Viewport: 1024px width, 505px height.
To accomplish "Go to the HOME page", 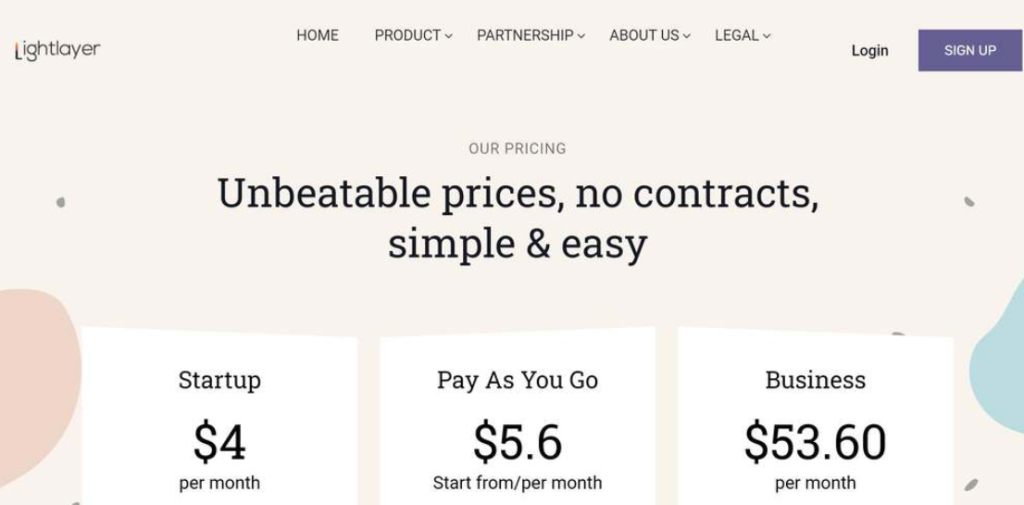I will tap(317, 35).
